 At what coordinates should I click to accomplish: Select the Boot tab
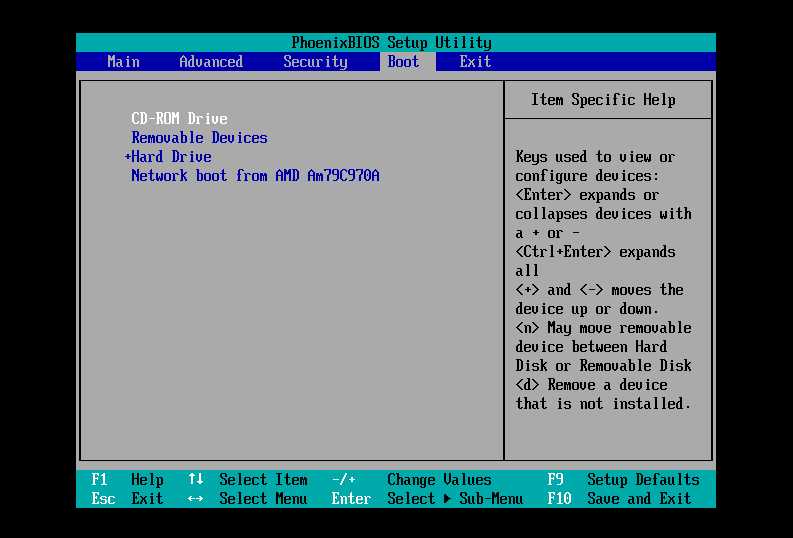(403, 62)
